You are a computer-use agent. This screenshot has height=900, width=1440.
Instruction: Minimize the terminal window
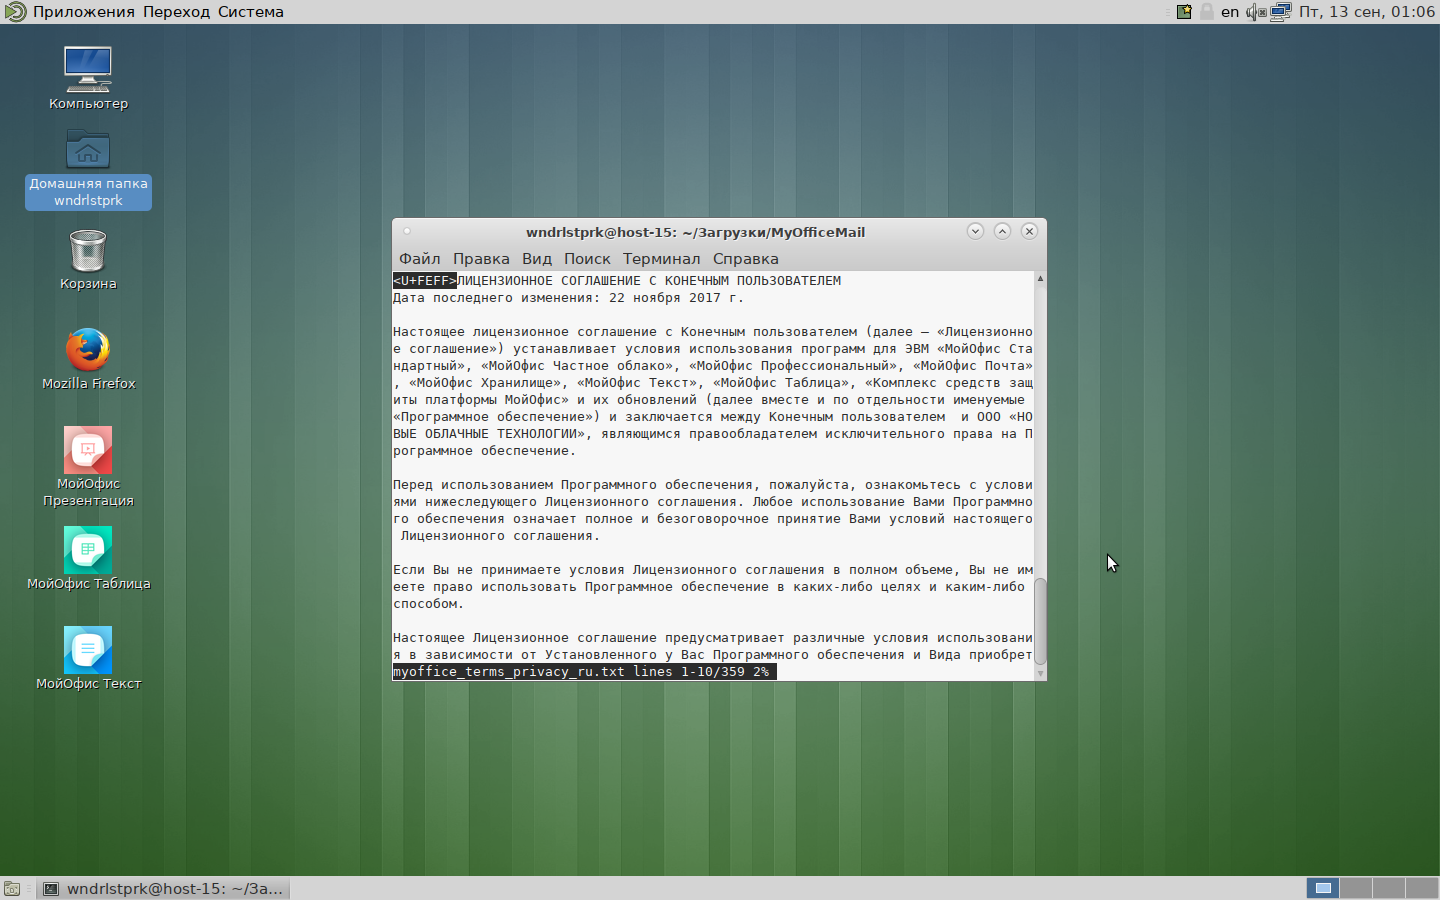[975, 231]
